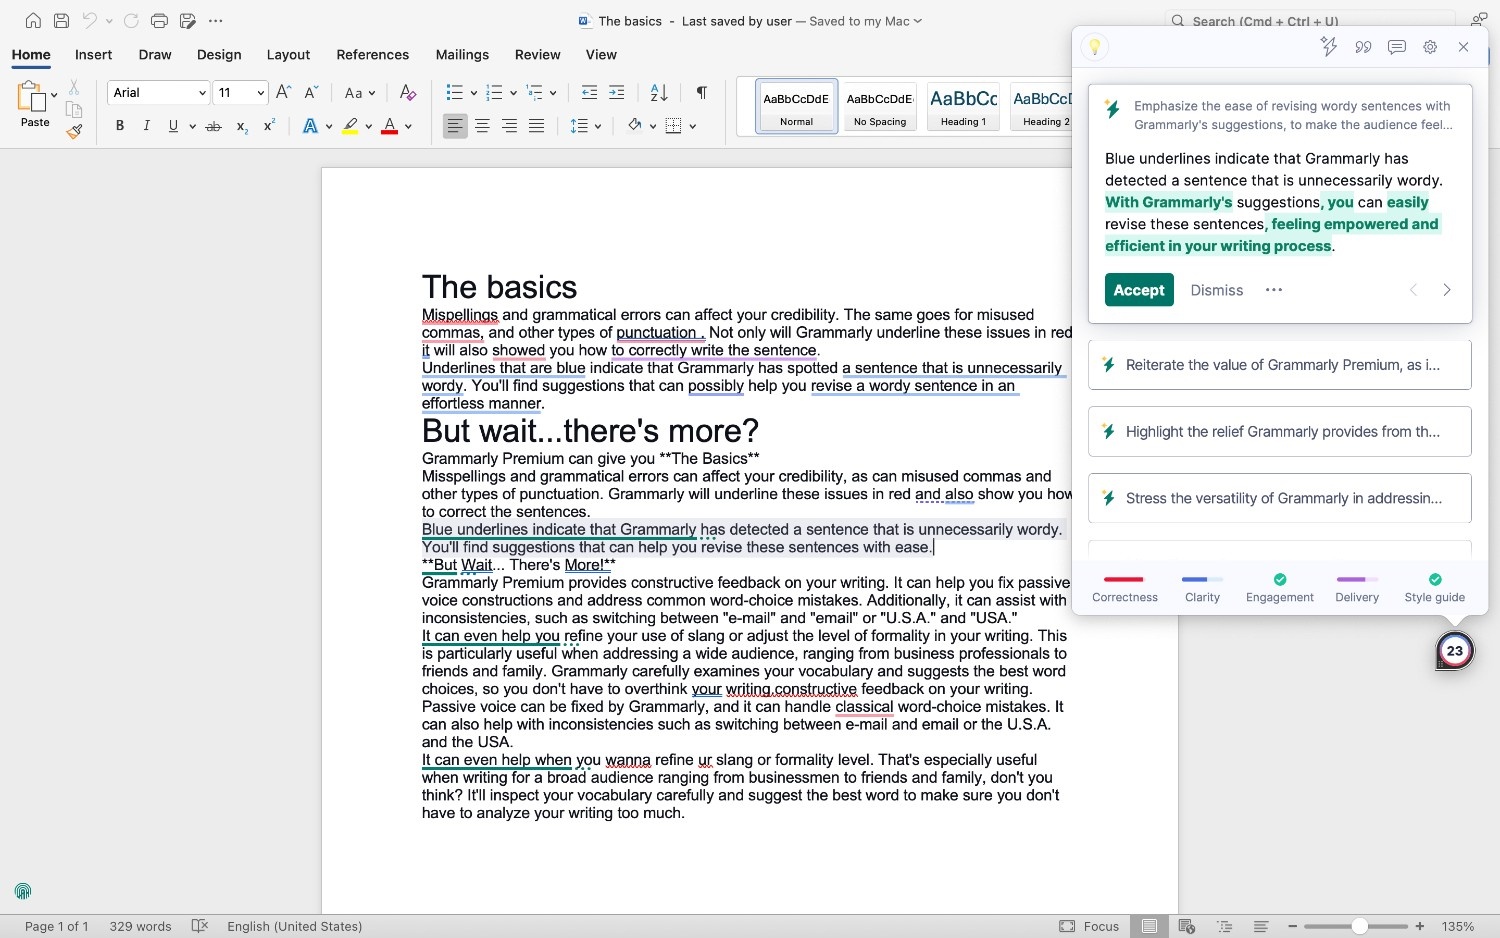Viewport: 1500px width, 938px height.
Task: Click the Format Painter icon
Action: tap(73, 130)
